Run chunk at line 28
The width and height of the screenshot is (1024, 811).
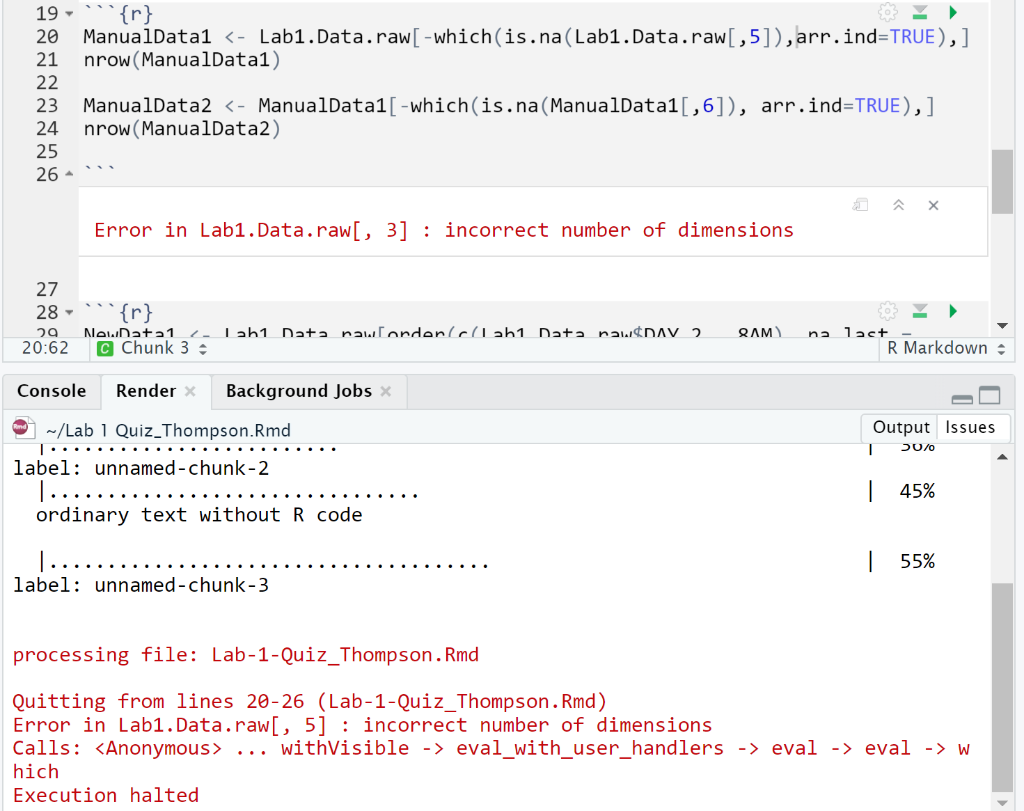[x=953, y=311]
